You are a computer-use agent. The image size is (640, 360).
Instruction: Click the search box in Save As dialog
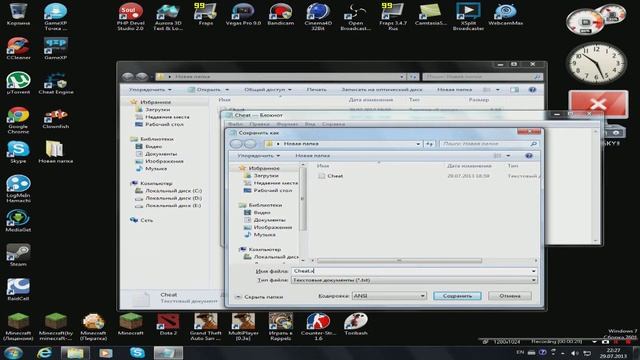tap(490, 144)
